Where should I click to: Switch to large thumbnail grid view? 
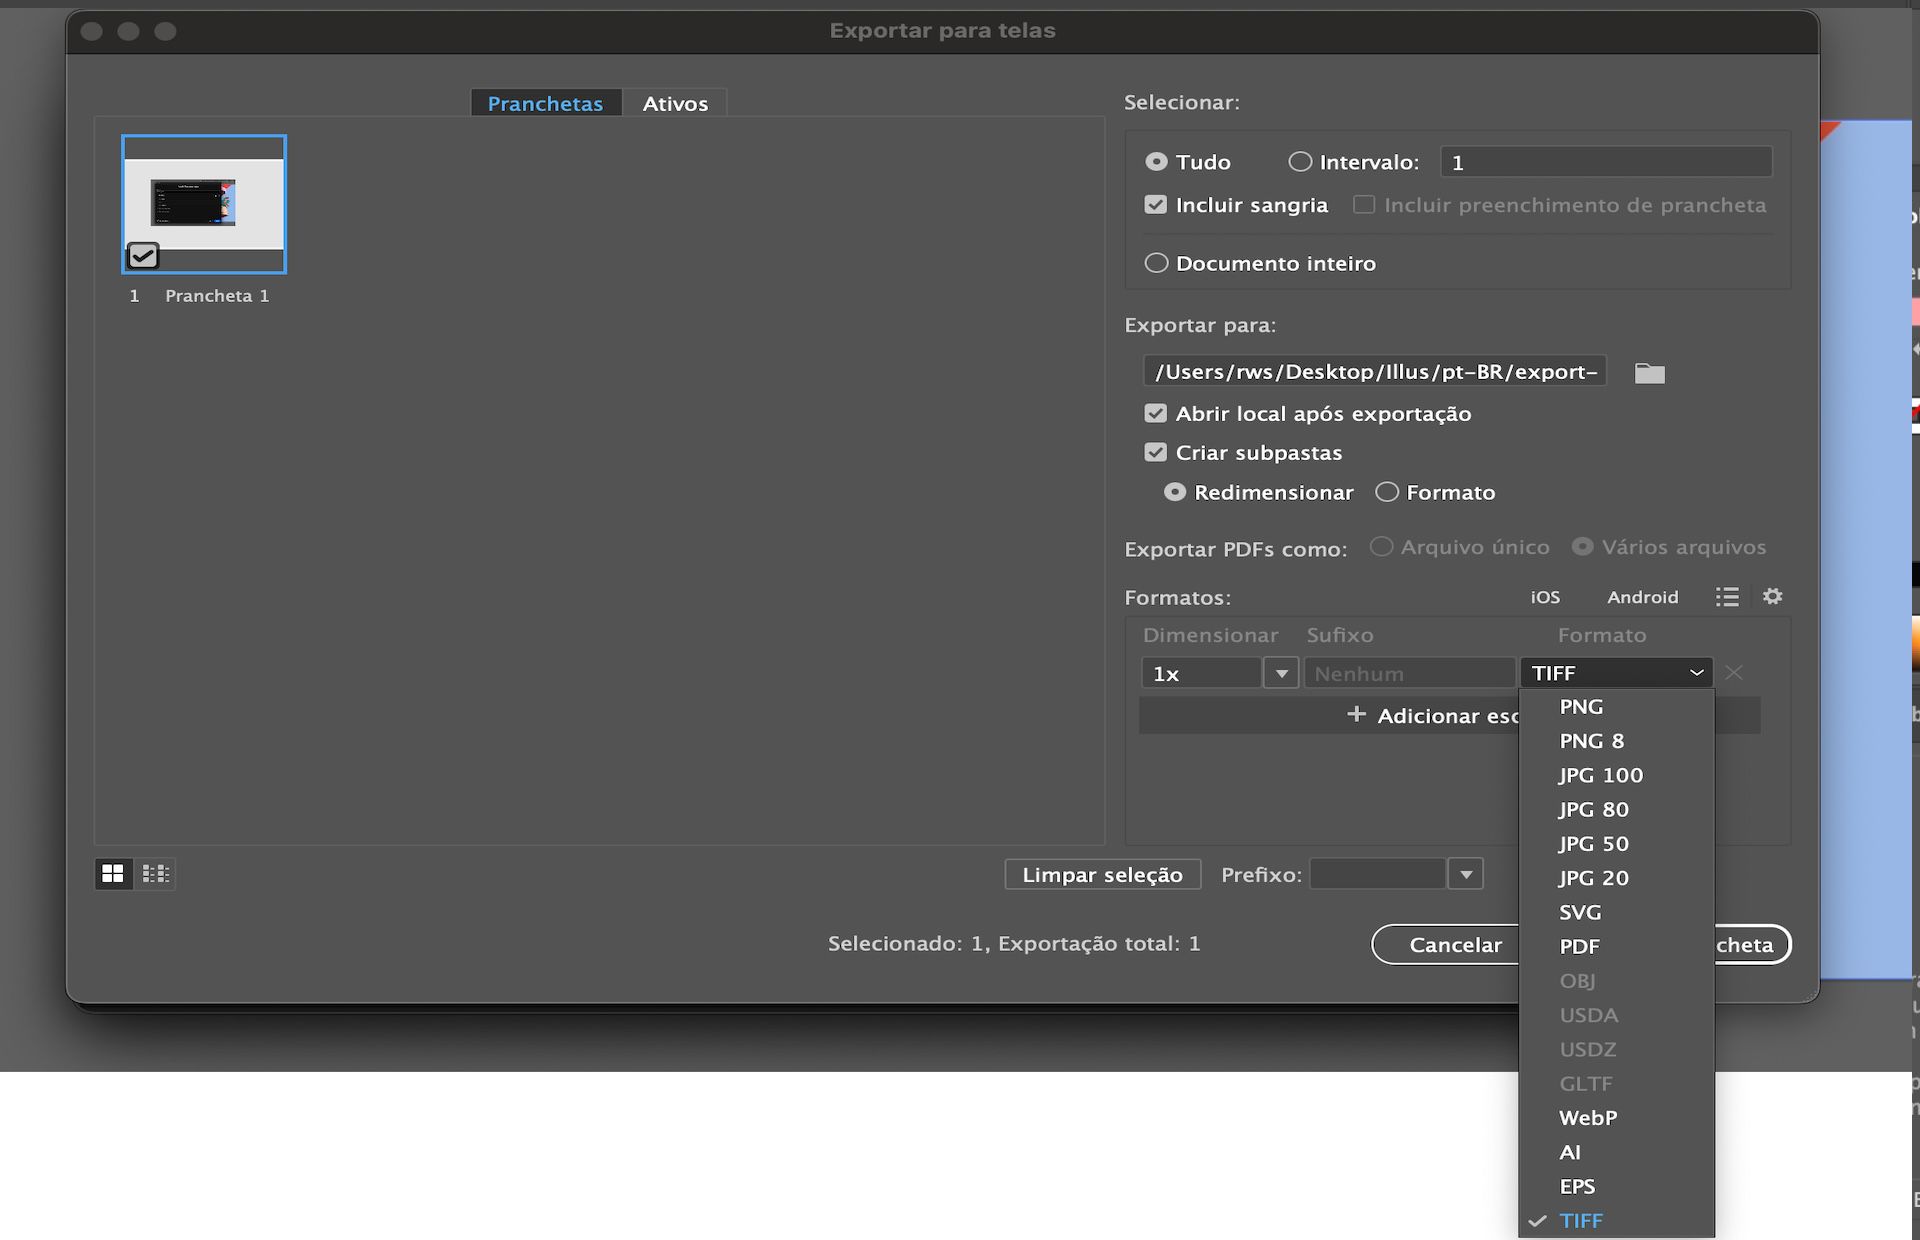click(x=113, y=874)
